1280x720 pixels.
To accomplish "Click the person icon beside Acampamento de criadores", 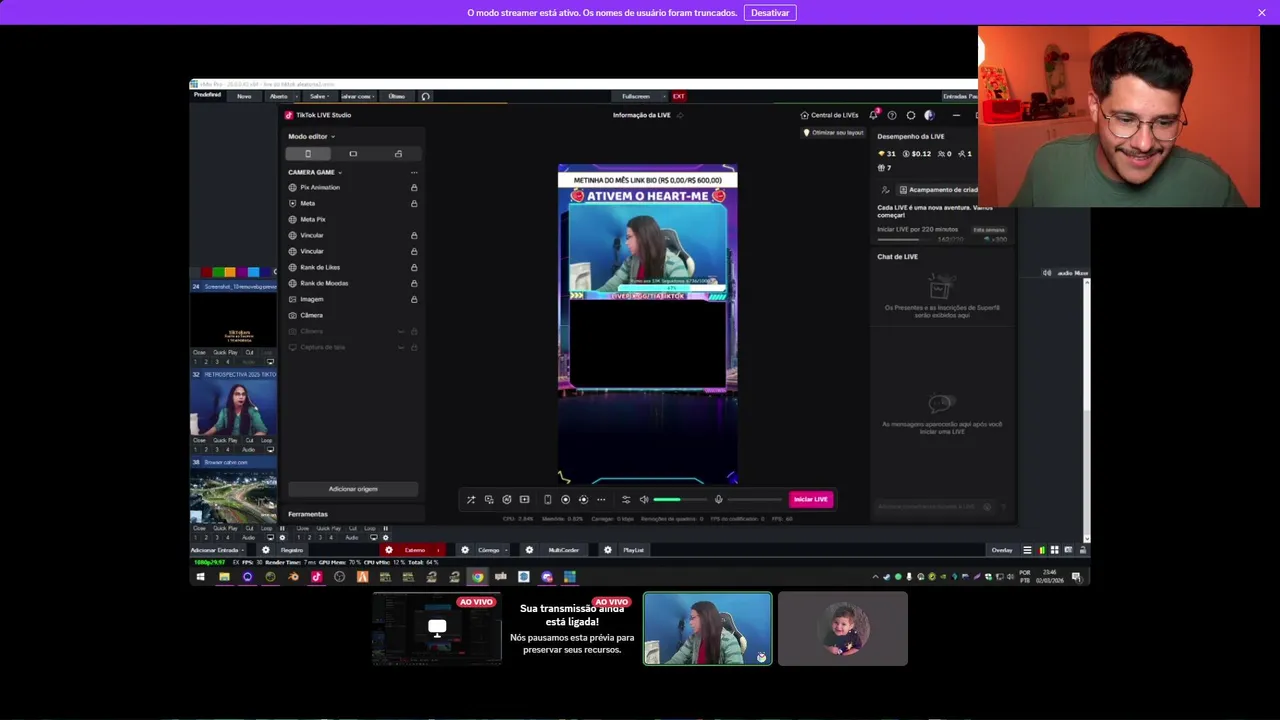I will pyautogui.click(x=886, y=190).
